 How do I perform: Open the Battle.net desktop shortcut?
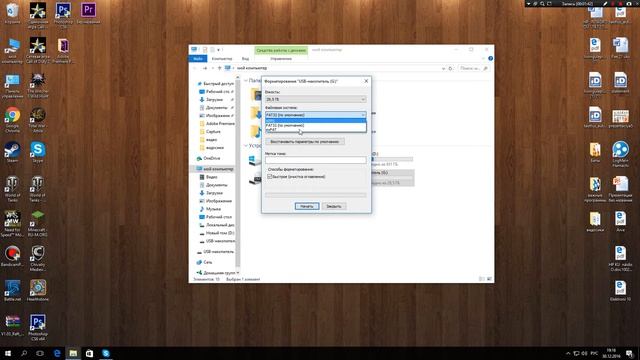tap(12, 291)
